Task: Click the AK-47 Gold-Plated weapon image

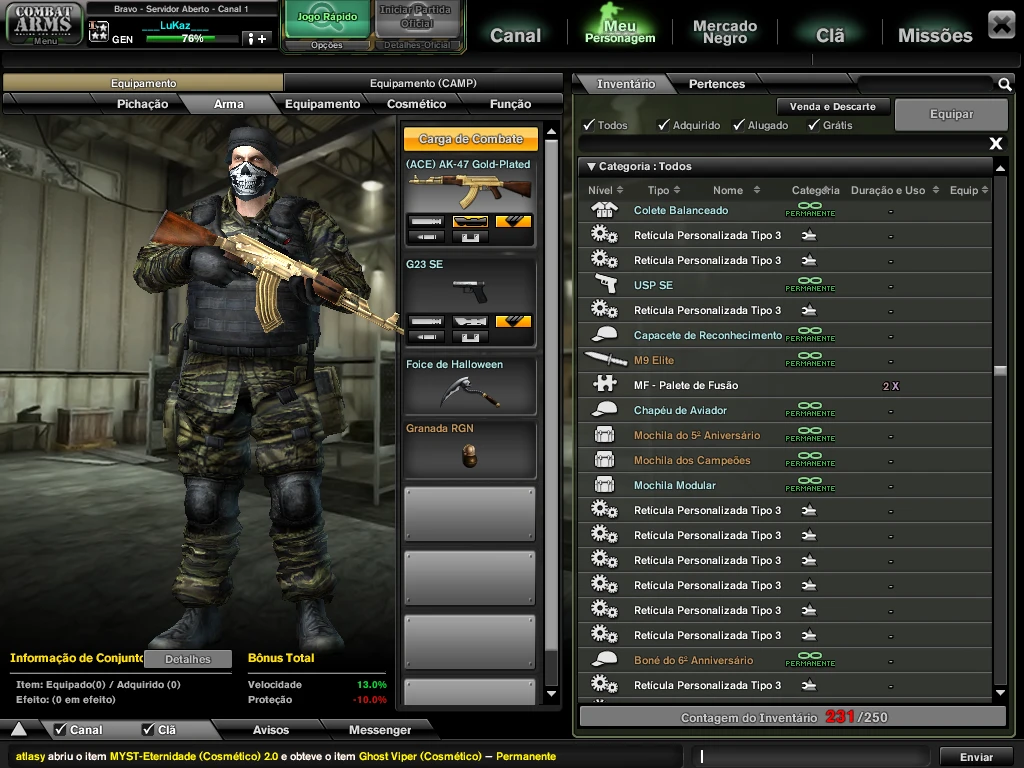Action: (469, 189)
